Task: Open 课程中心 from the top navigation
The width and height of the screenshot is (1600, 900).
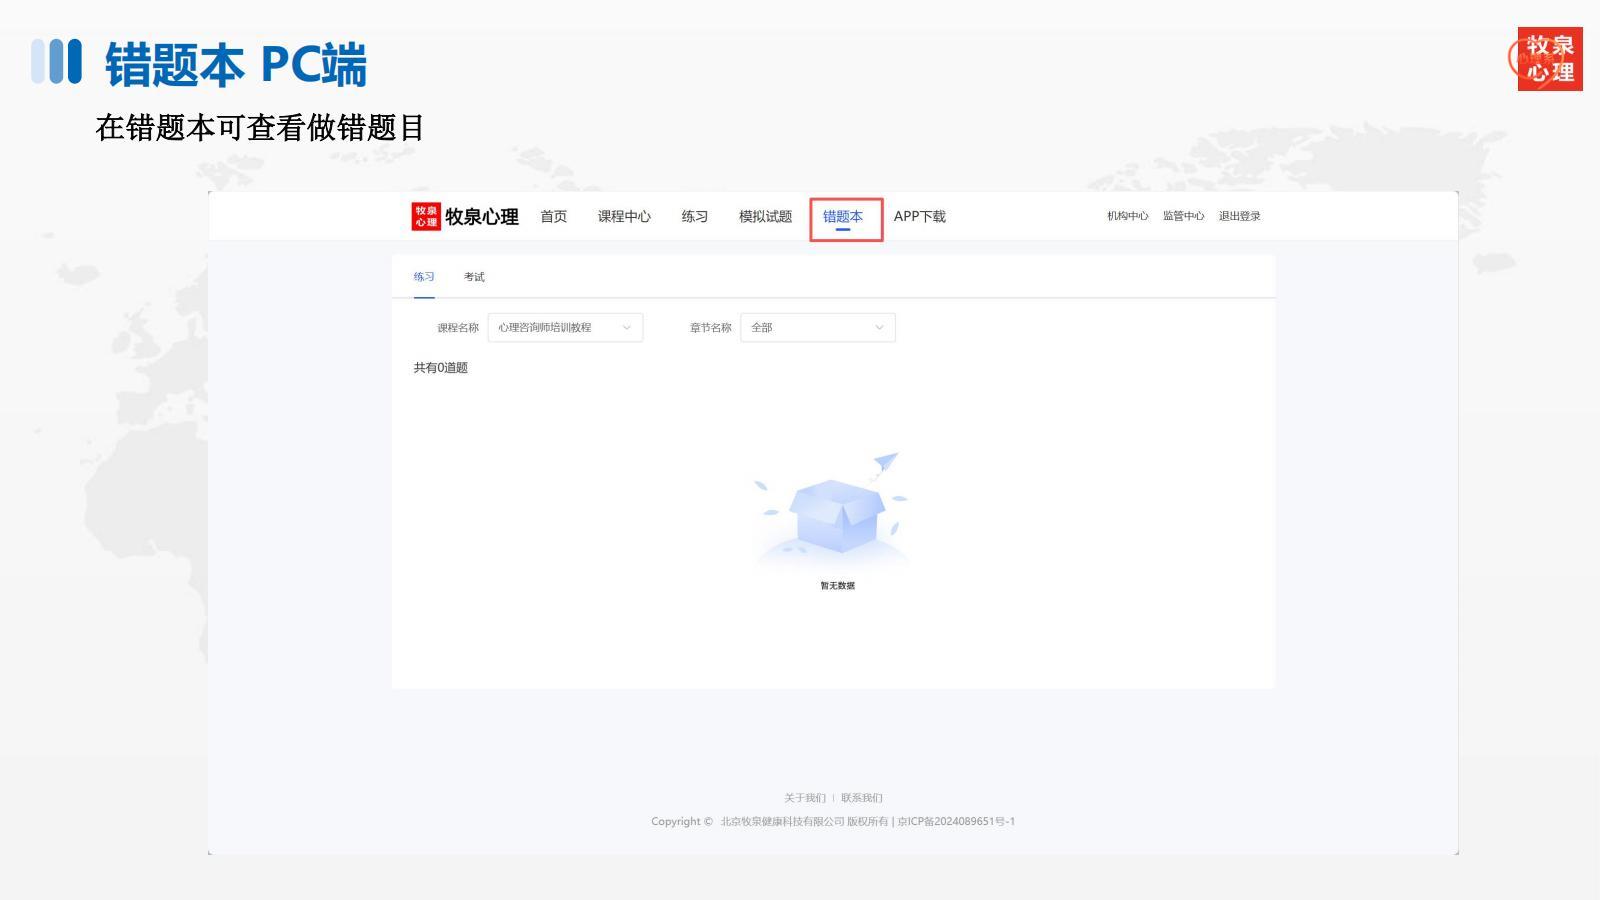Action: 624,217
